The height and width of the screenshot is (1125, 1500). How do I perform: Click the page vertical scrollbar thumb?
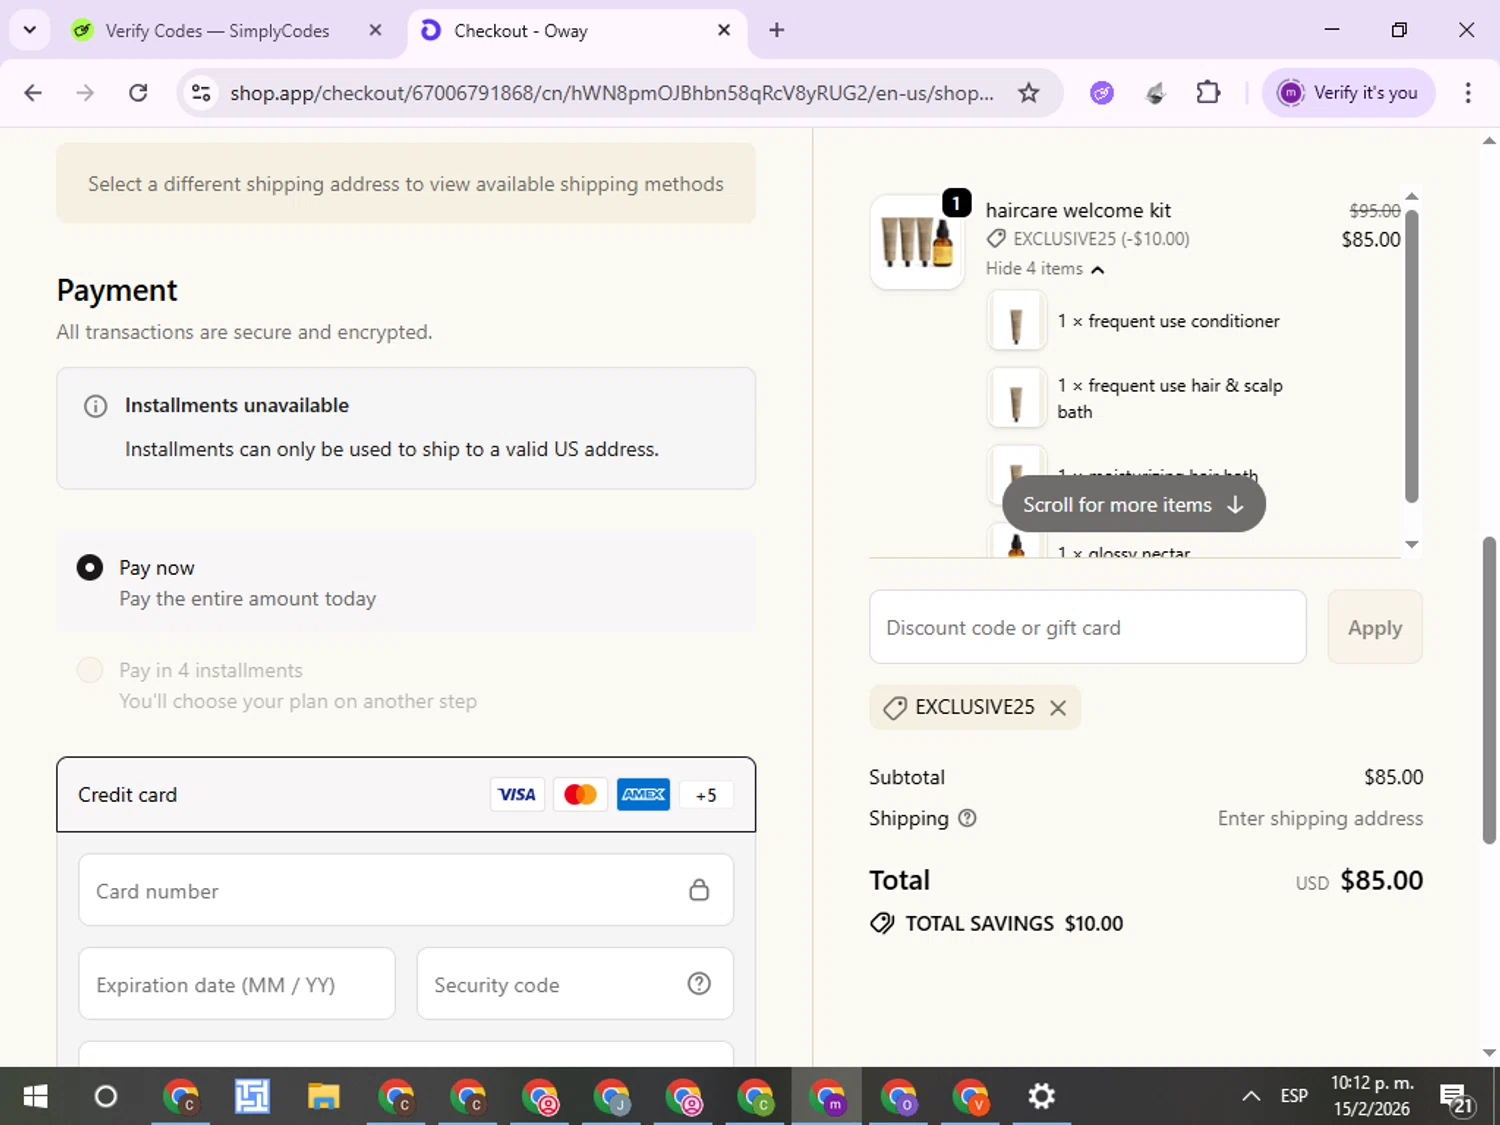coord(1489,690)
